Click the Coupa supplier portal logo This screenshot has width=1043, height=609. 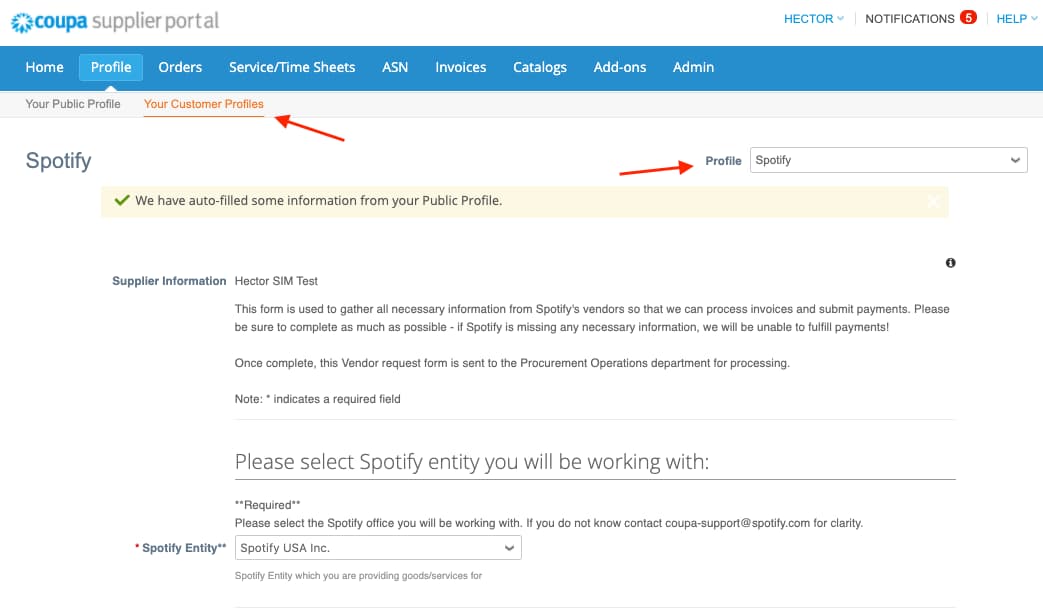tap(114, 21)
